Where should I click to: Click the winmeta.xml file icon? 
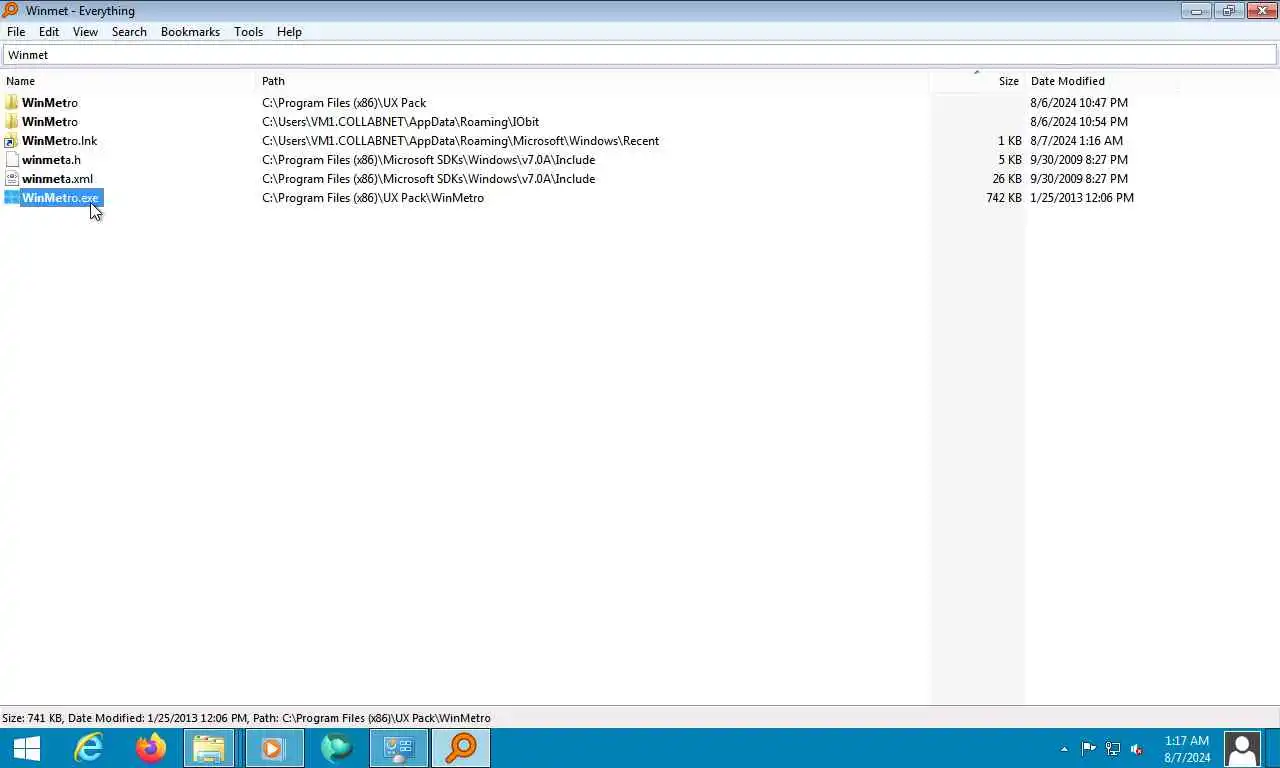pyautogui.click(x=12, y=179)
